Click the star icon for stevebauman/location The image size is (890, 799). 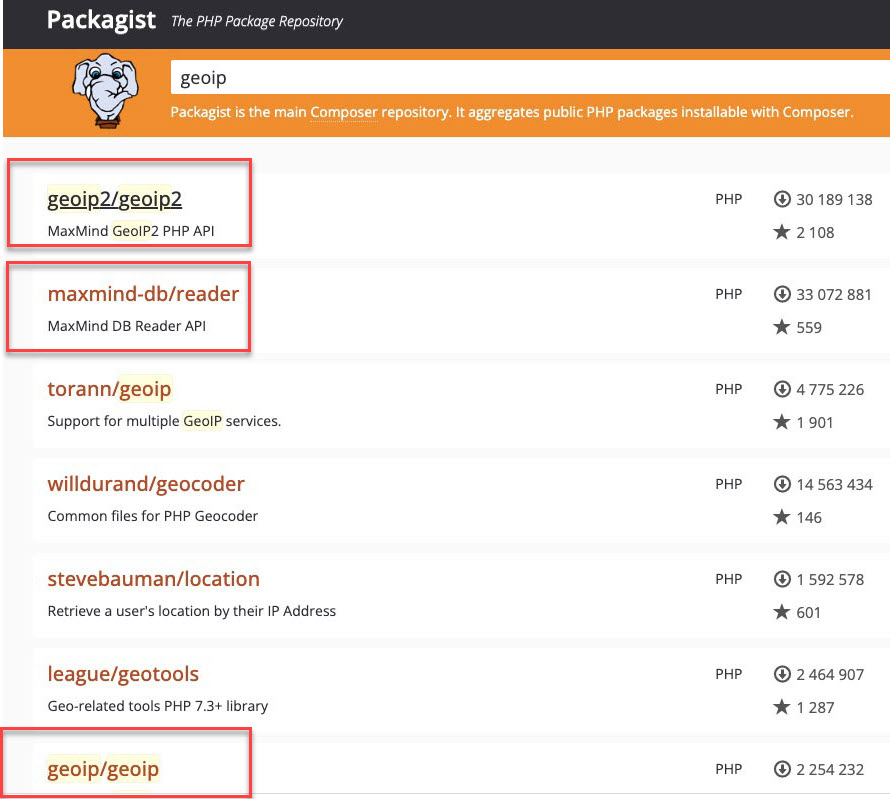782,612
